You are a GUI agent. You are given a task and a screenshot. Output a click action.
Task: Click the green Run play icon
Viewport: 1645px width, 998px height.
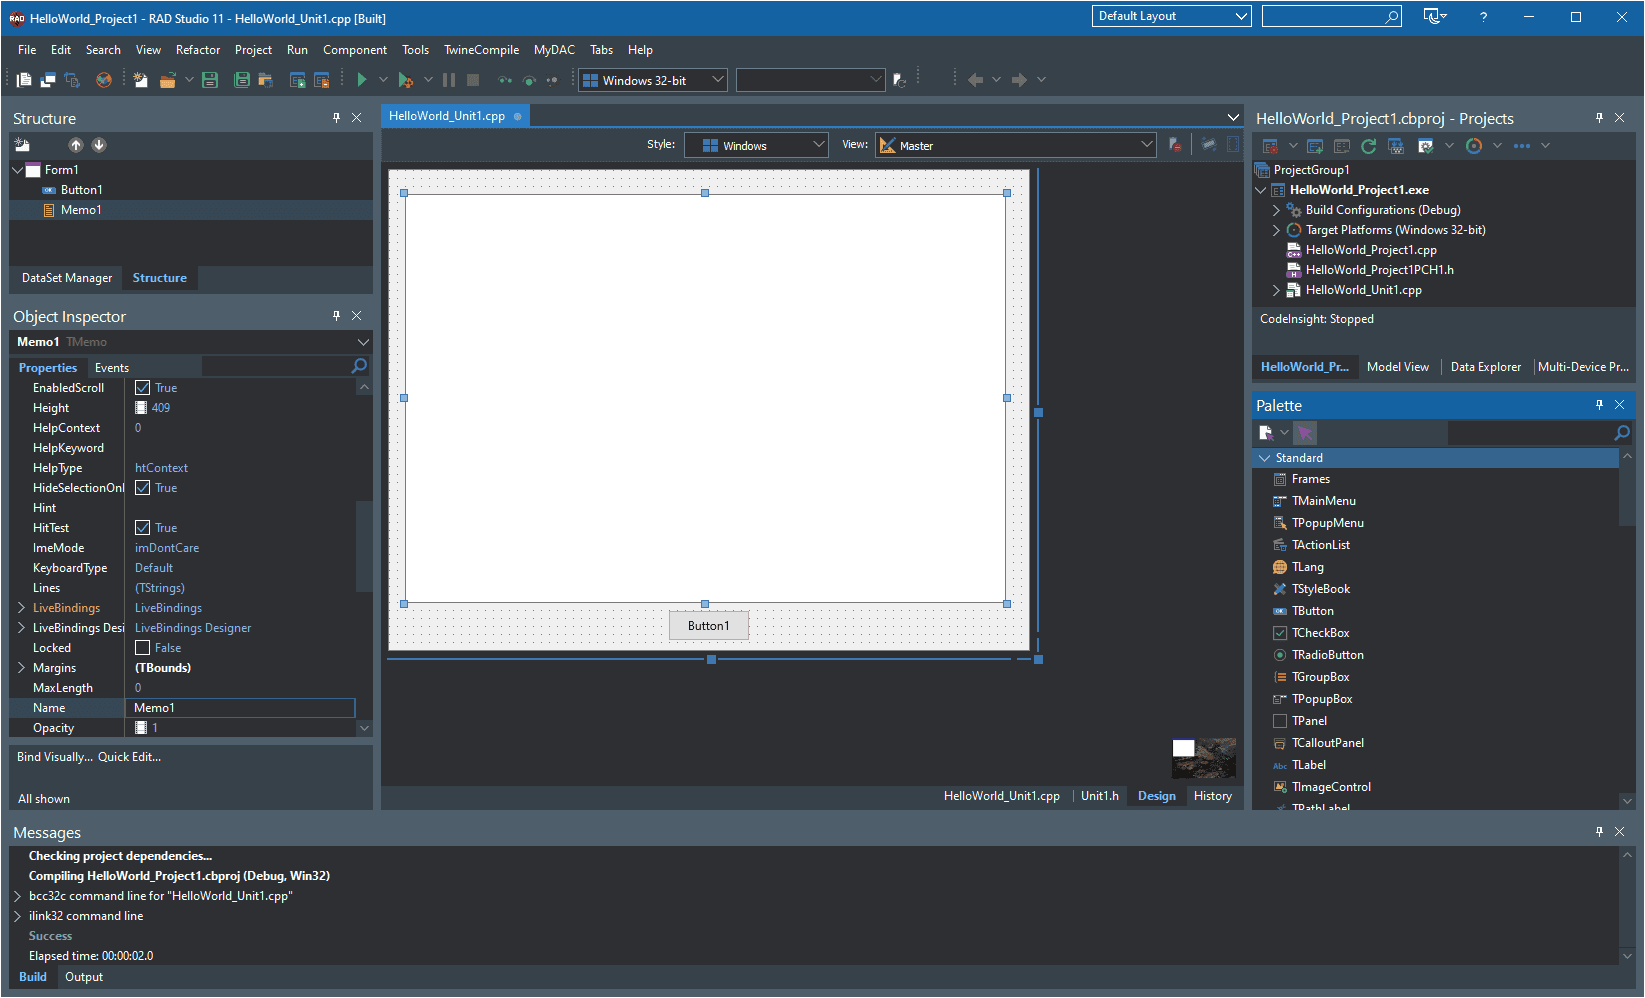click(362, 80)
